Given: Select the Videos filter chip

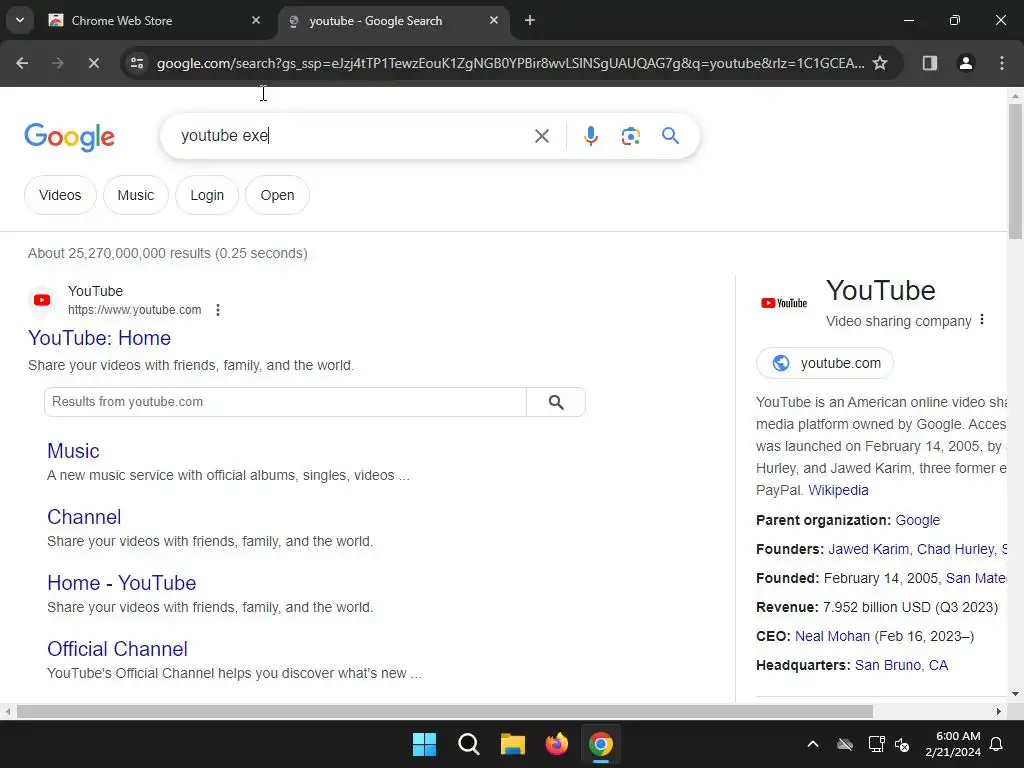Looking at the screenshot, I should tap(60, 195).
